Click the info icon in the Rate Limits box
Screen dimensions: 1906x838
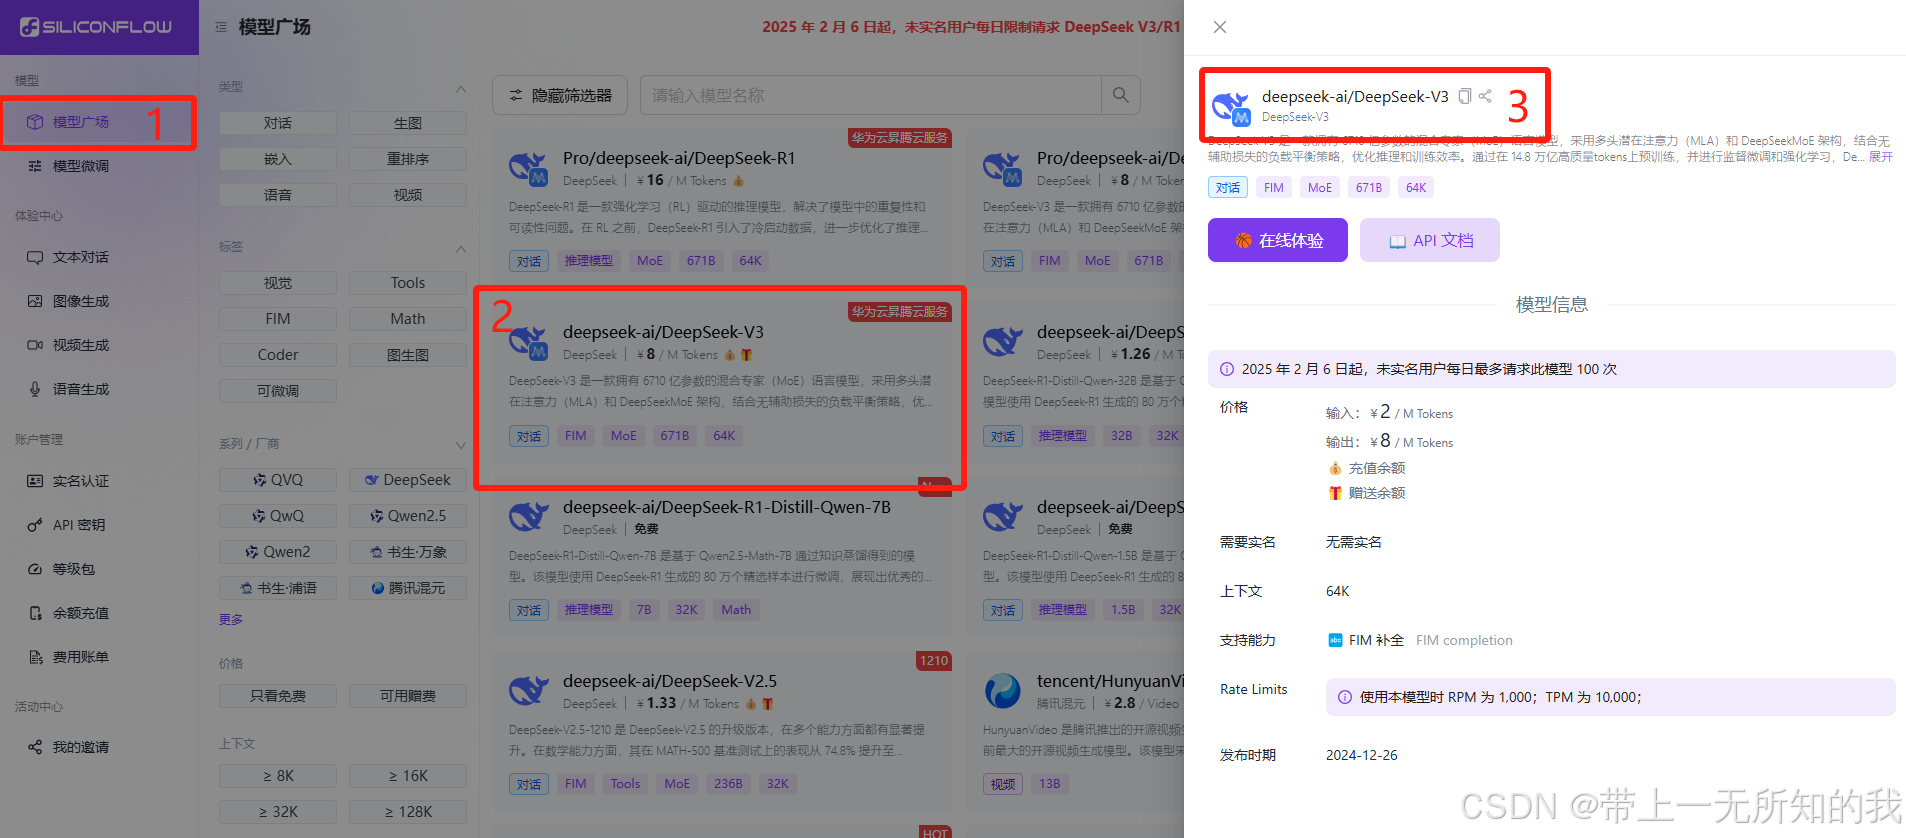click(1345, 697)
